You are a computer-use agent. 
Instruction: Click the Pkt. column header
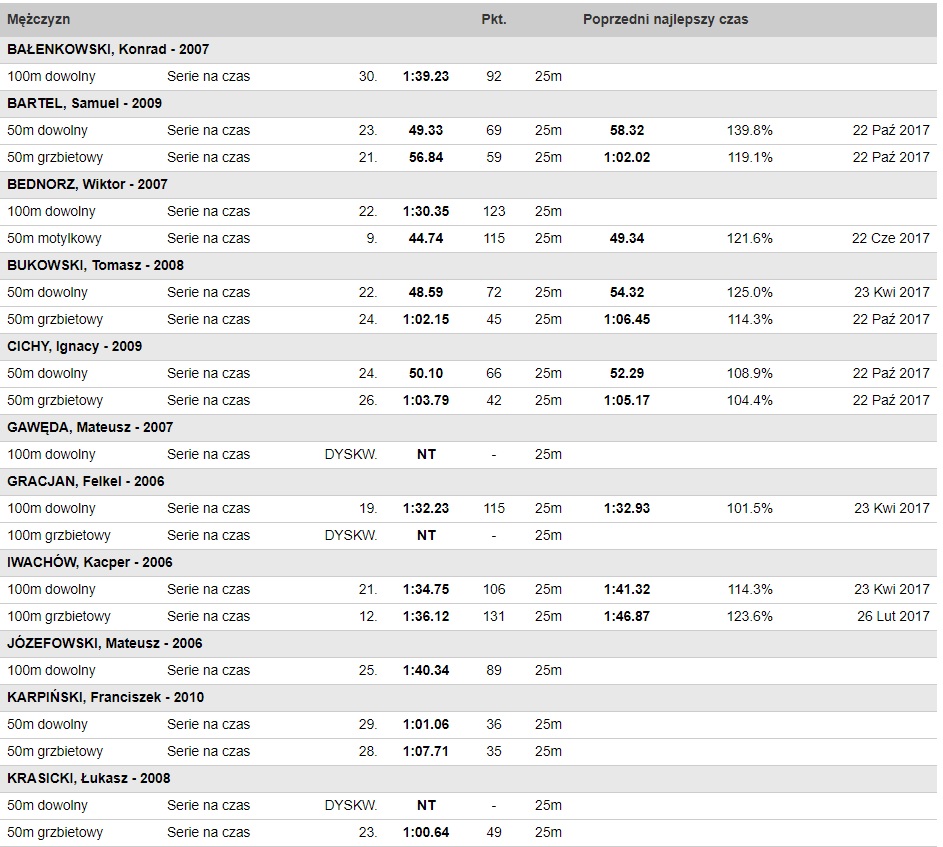tap(494, 19)
